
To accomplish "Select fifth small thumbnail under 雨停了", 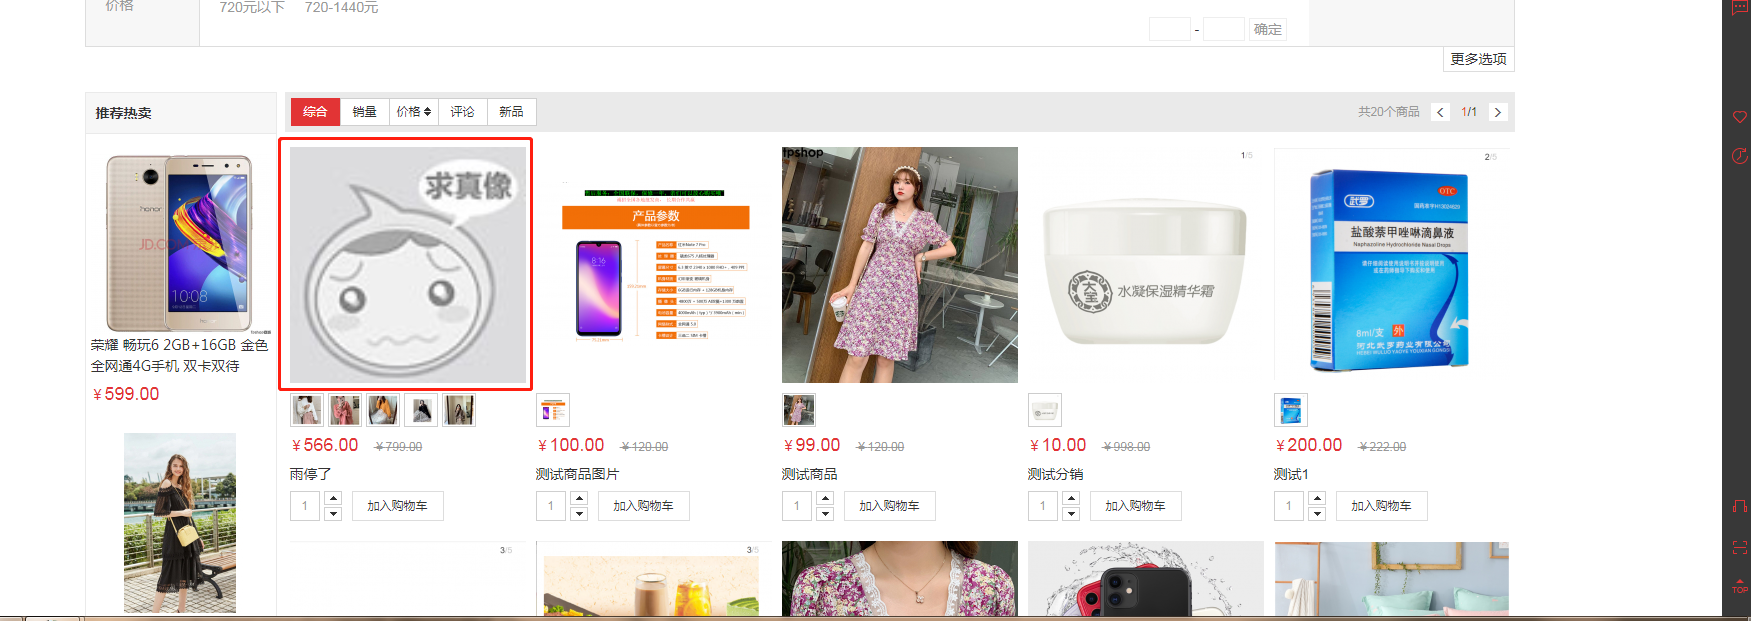I will tap(459, 410).
